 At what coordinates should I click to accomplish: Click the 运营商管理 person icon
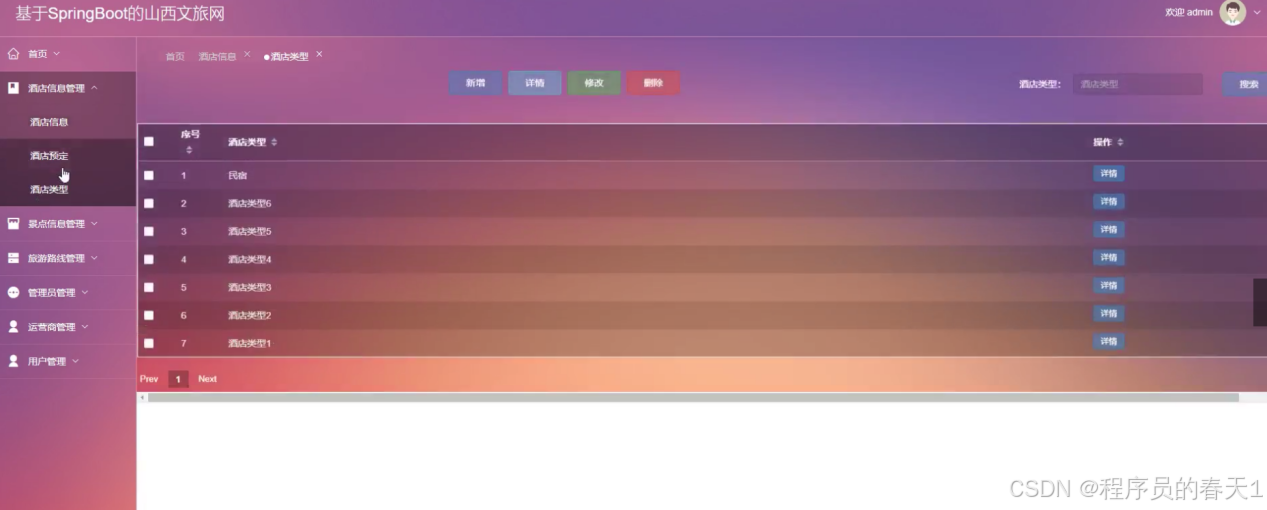13,327
